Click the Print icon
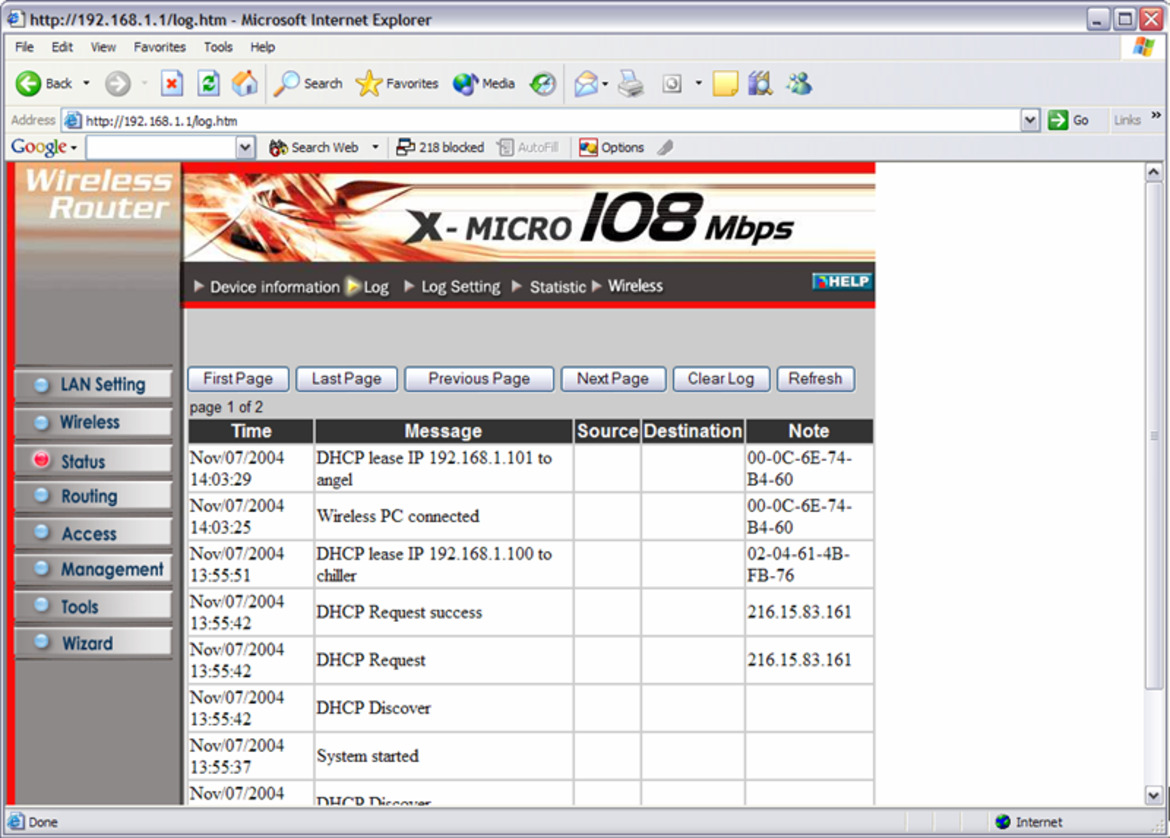 631,84
